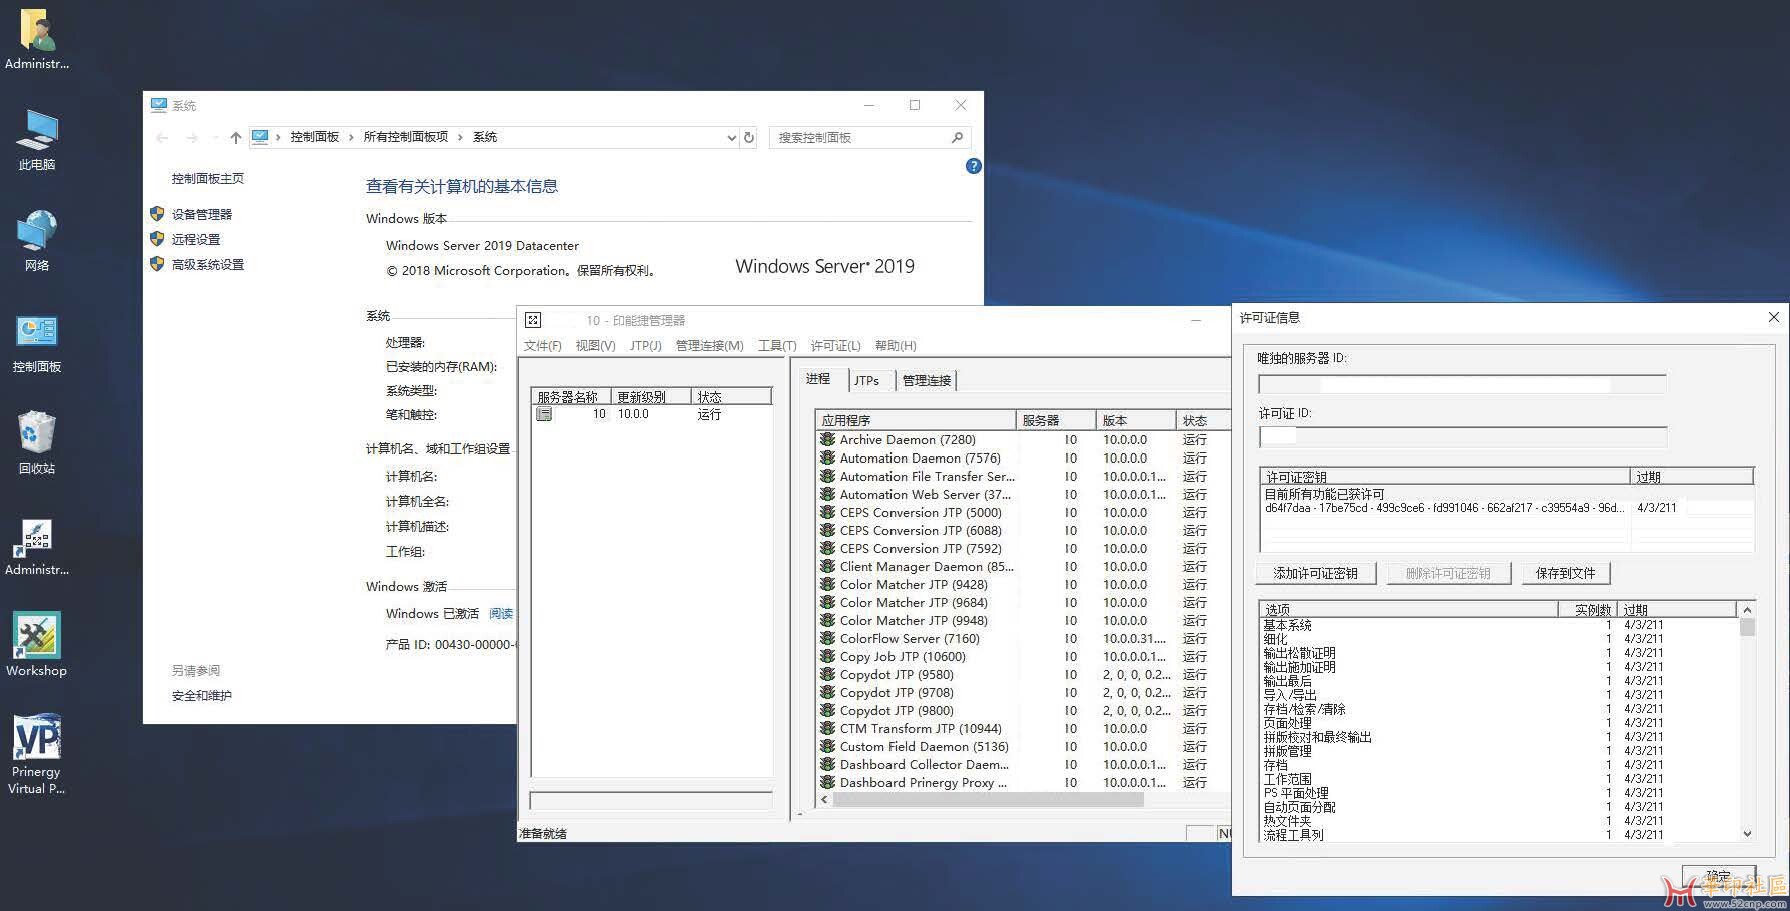Open the Prinergy Virtual P... desktop shortcut
Screen dimensions: 1790x911
coord(37,754)
